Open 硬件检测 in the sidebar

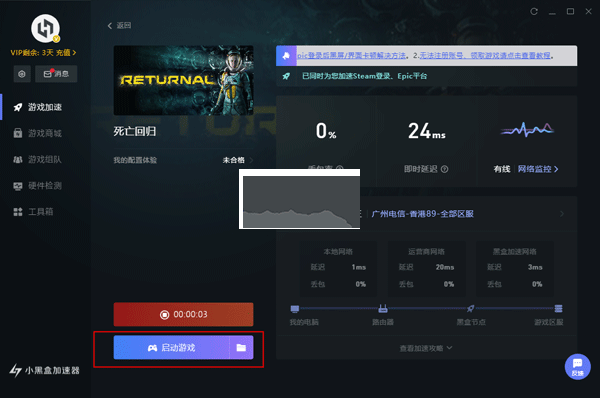pyautogui.click(x=45, y=186)
